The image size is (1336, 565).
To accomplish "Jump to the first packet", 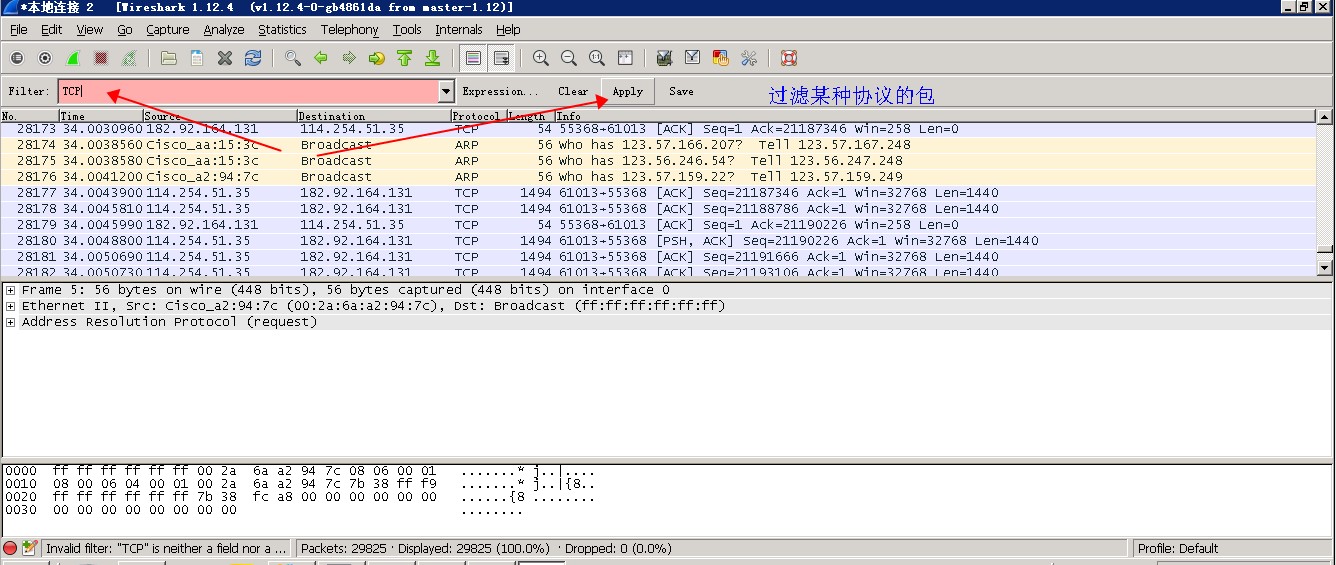I will tap(404, 58).
